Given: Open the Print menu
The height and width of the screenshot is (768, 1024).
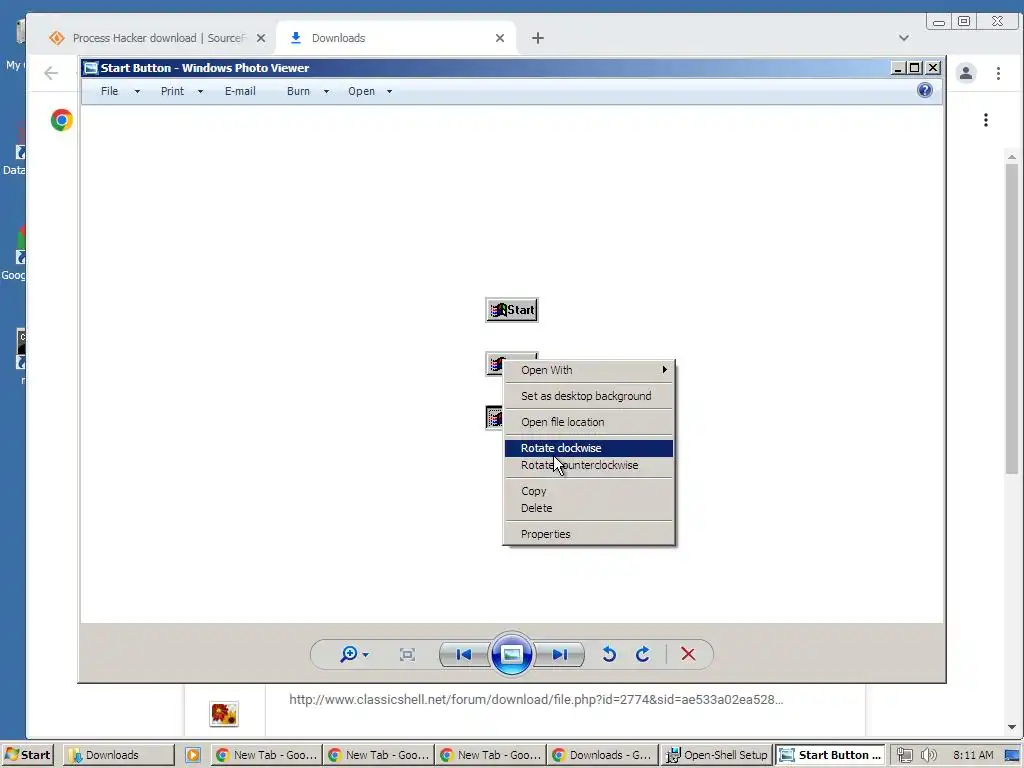Looking at the screenshot, I should pos(172,91).
